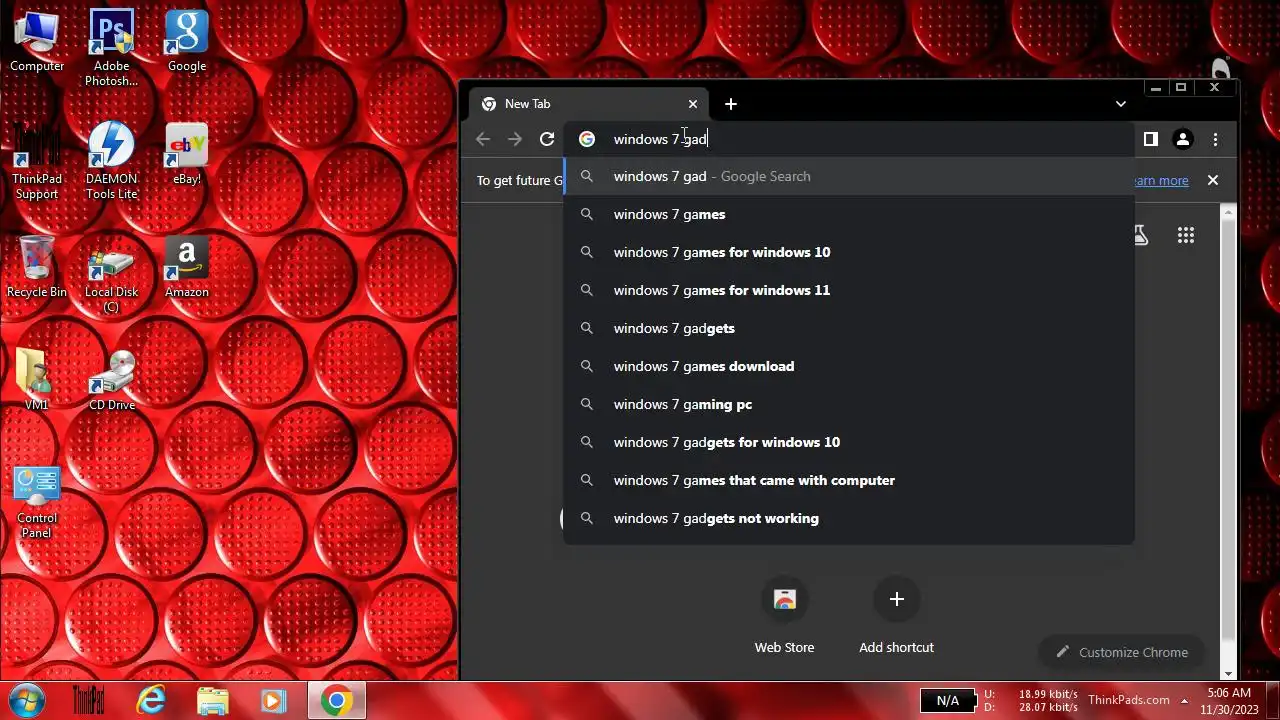The width and height of the screenshot is (1280, 720).
Task: Close the New Tab tab
Action: coord(693,104)
